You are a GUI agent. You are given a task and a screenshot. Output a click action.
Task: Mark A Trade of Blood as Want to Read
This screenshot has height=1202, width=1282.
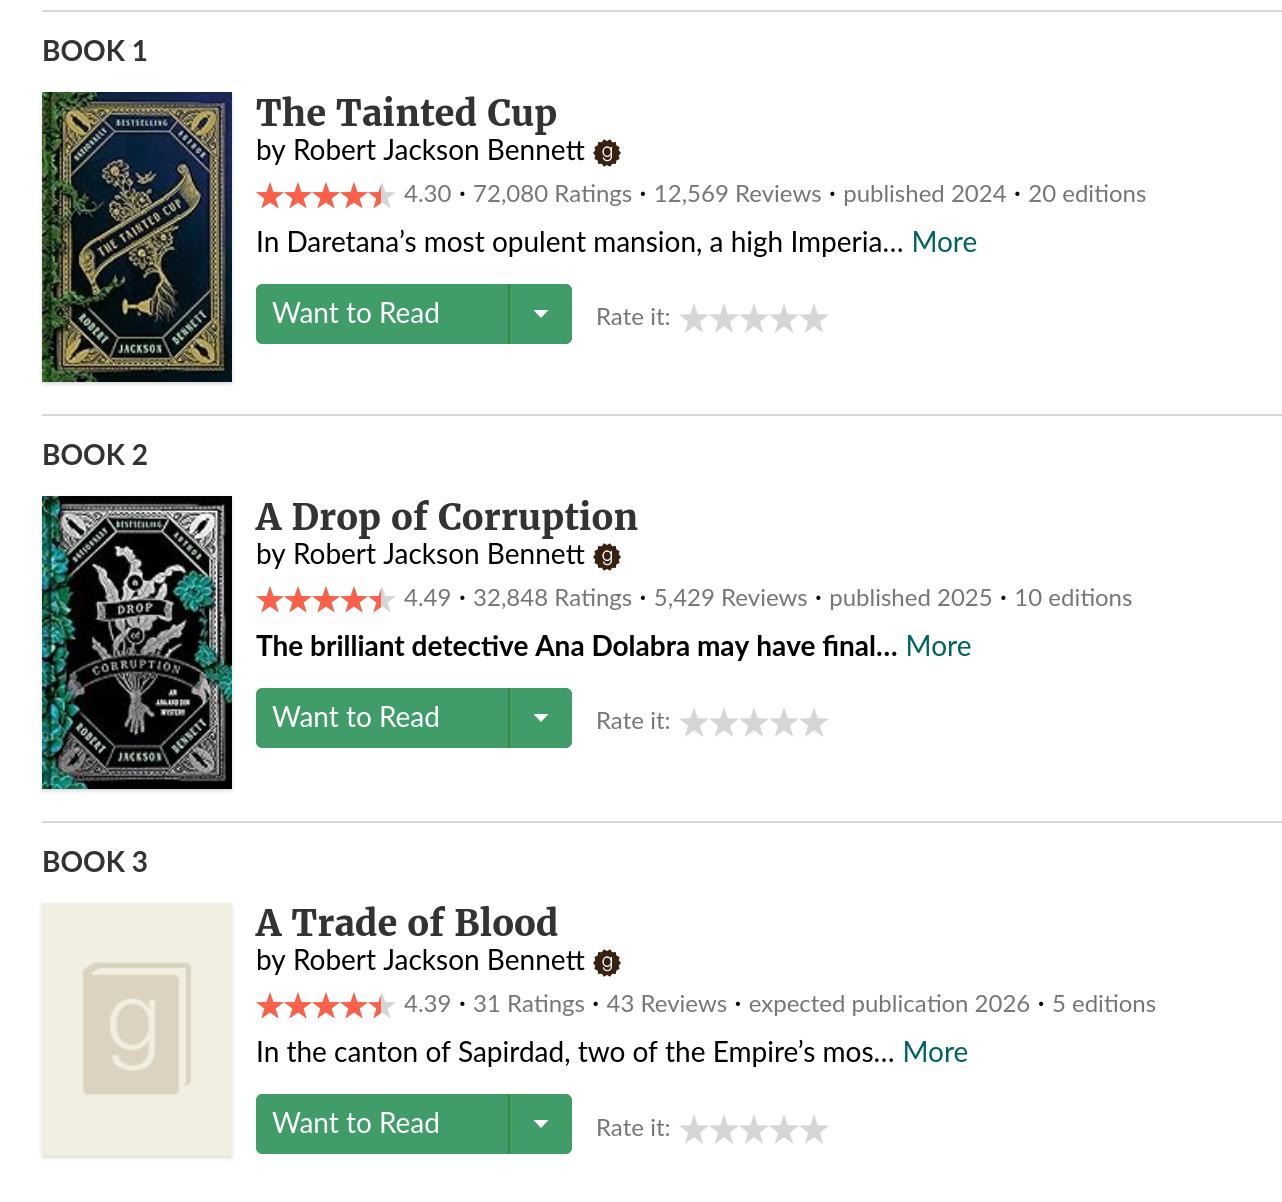(382, 1124)
